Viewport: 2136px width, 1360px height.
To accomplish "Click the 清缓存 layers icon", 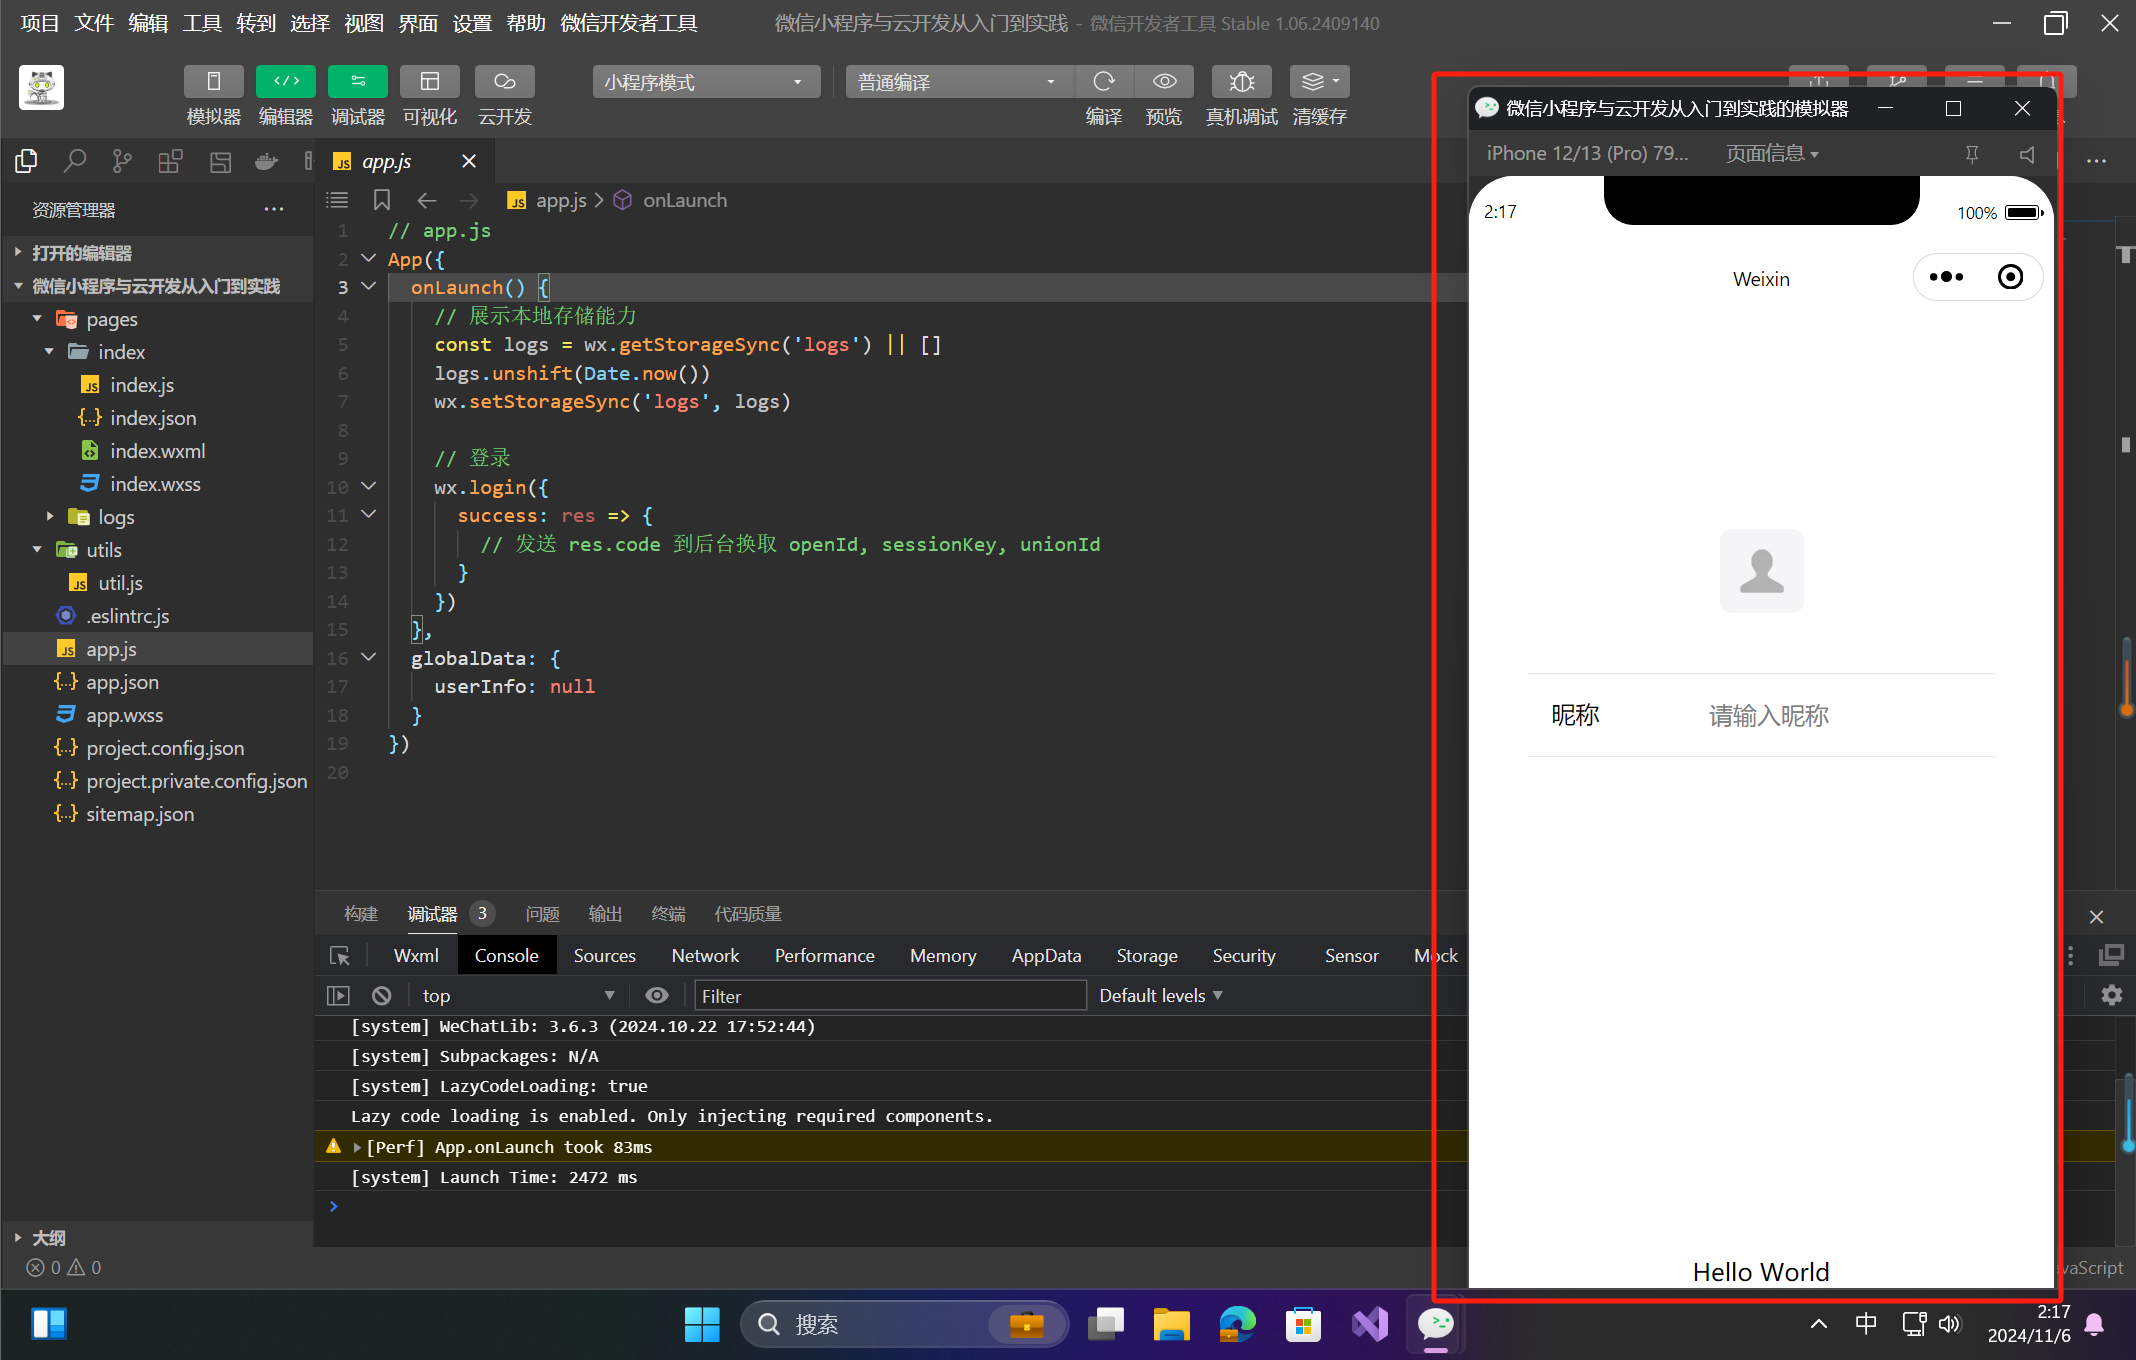I will click(x=1318, y=82).
